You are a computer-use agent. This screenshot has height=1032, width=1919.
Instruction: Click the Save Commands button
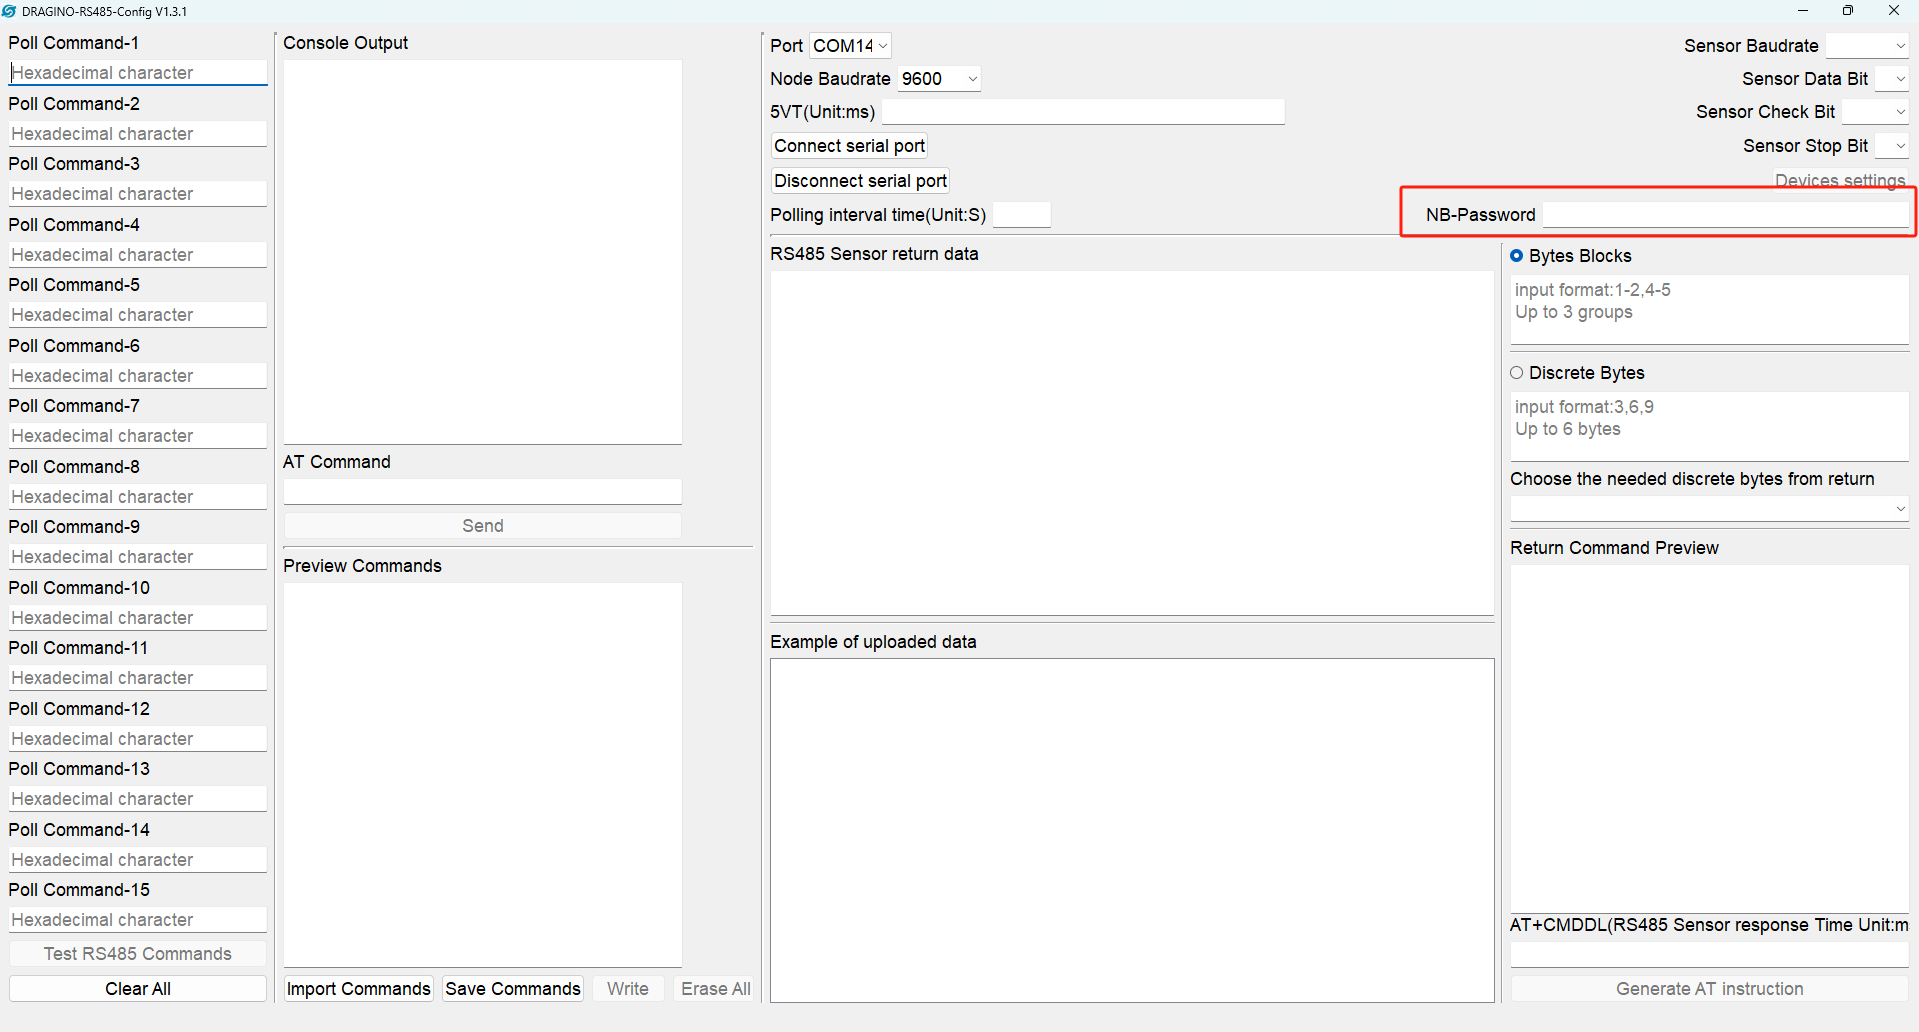513,989
